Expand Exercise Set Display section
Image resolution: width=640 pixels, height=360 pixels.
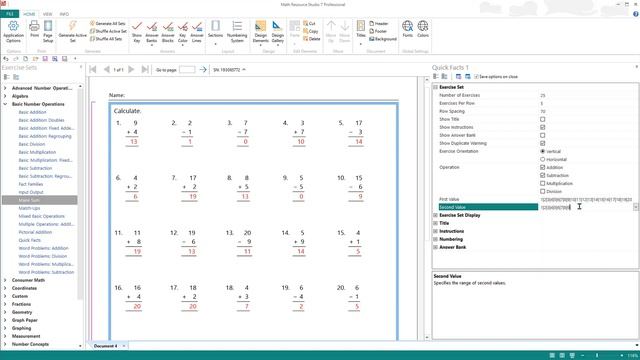pos(436,215)
